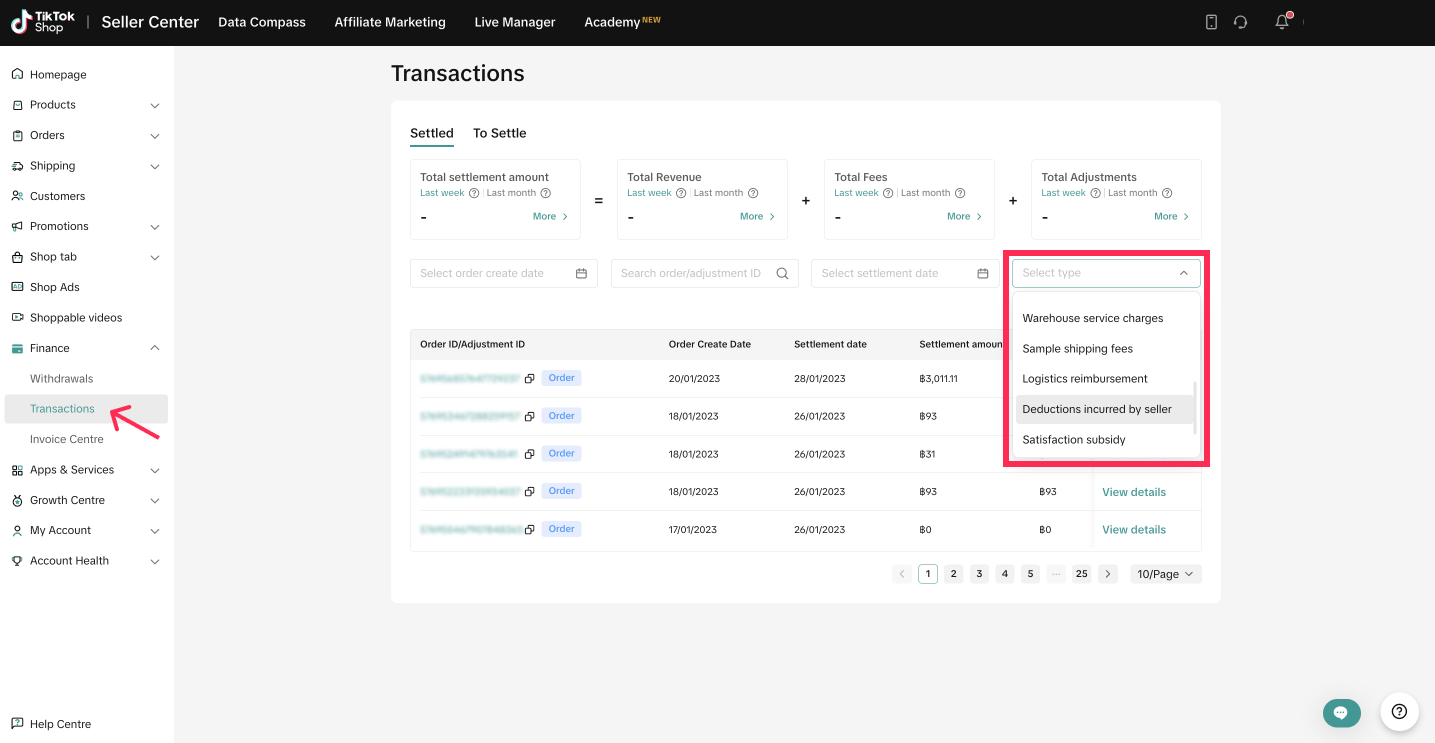Collapse the Finance sidebar section
Image resolution: width=1435 pixels, height=743 pixels.
coord(154,348)
